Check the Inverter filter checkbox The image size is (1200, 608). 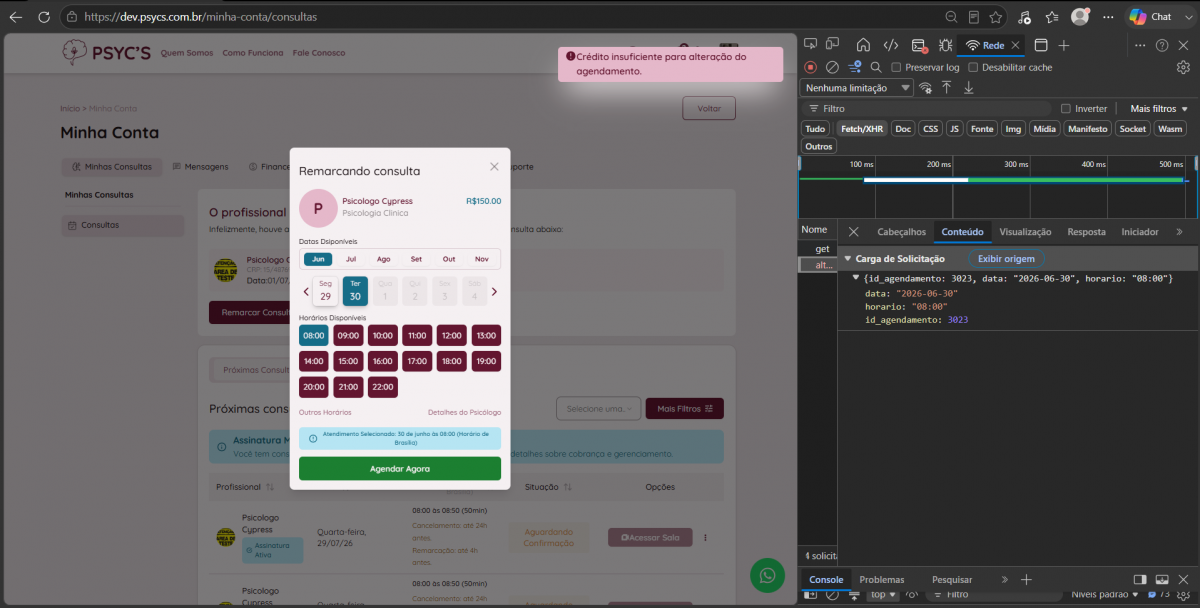[1066, 108]
